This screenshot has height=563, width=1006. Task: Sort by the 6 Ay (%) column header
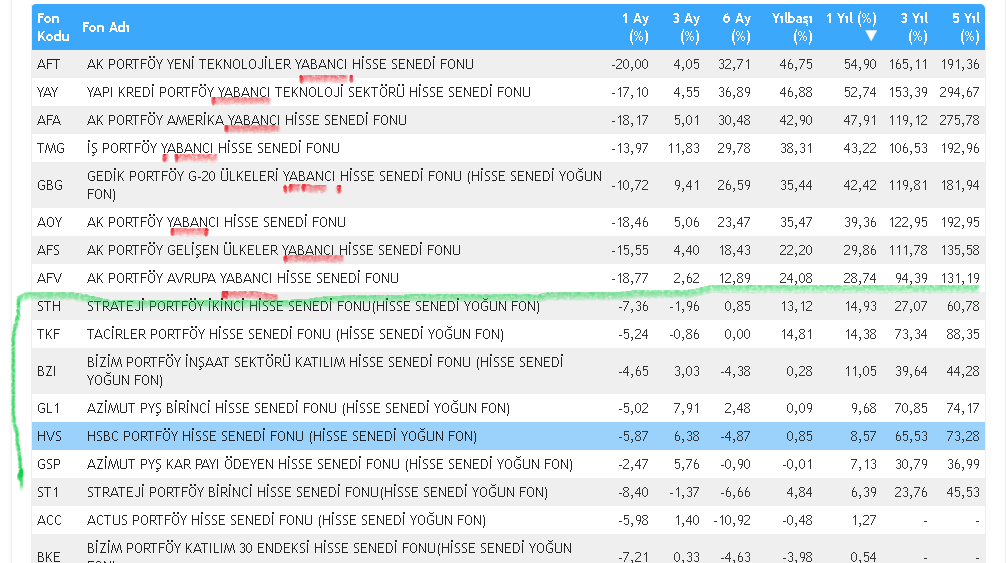(x=737, y=27)
